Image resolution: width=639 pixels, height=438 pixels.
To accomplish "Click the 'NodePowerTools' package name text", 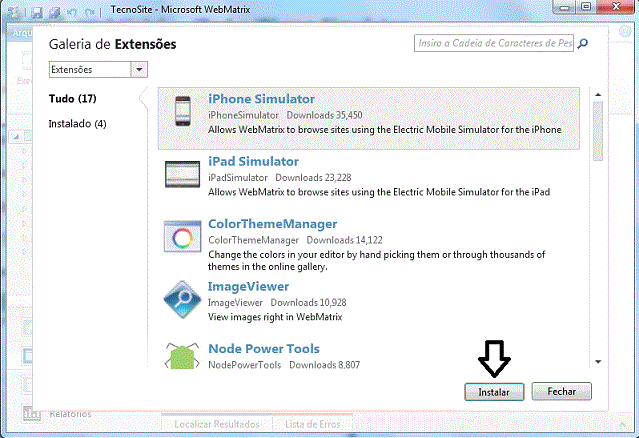I will pyautogui.click(x=245, y=365).
